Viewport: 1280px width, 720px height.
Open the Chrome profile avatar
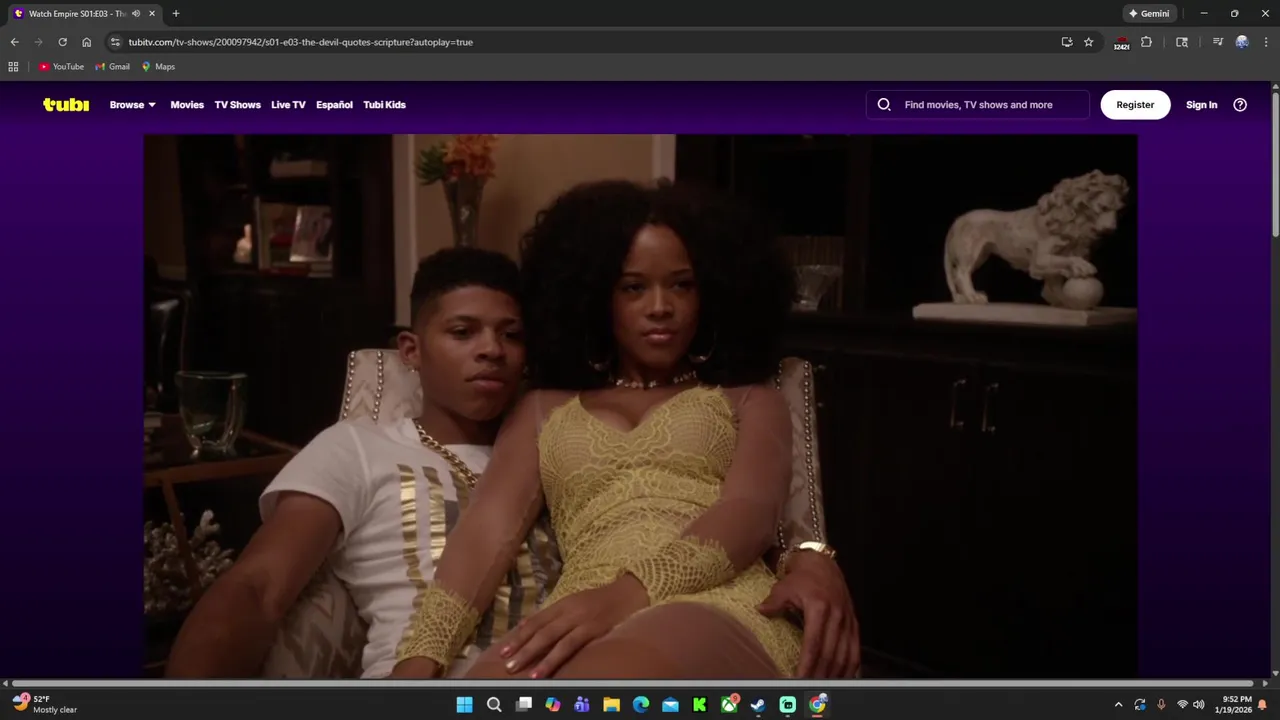pyautogui.click(x=1242, y=42)
